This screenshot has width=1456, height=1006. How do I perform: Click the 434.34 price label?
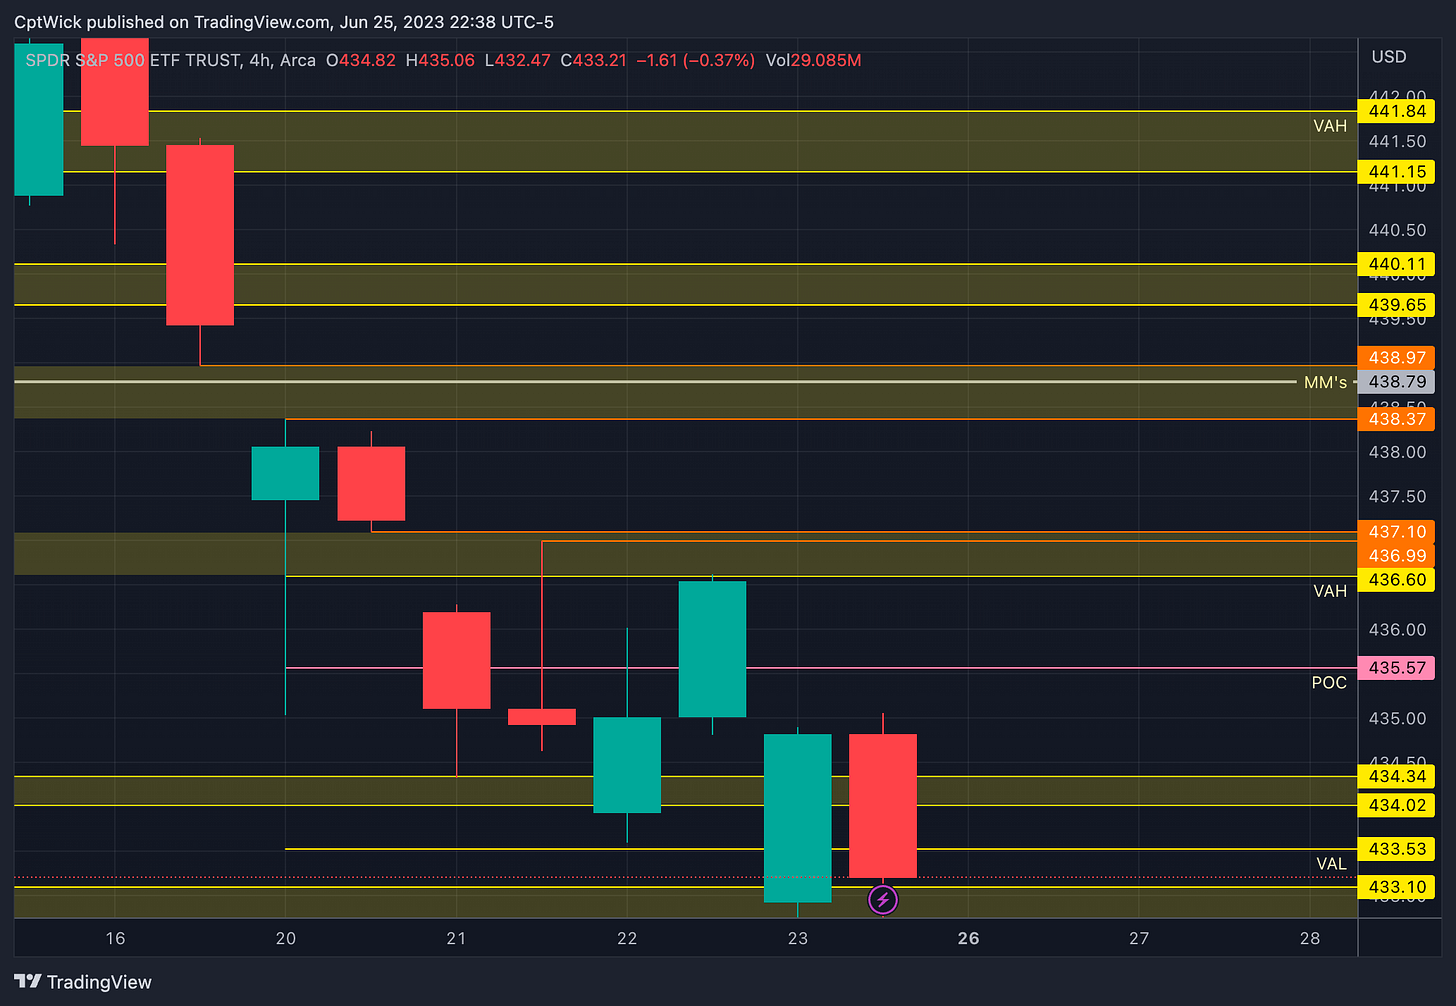click(1396, 777)
